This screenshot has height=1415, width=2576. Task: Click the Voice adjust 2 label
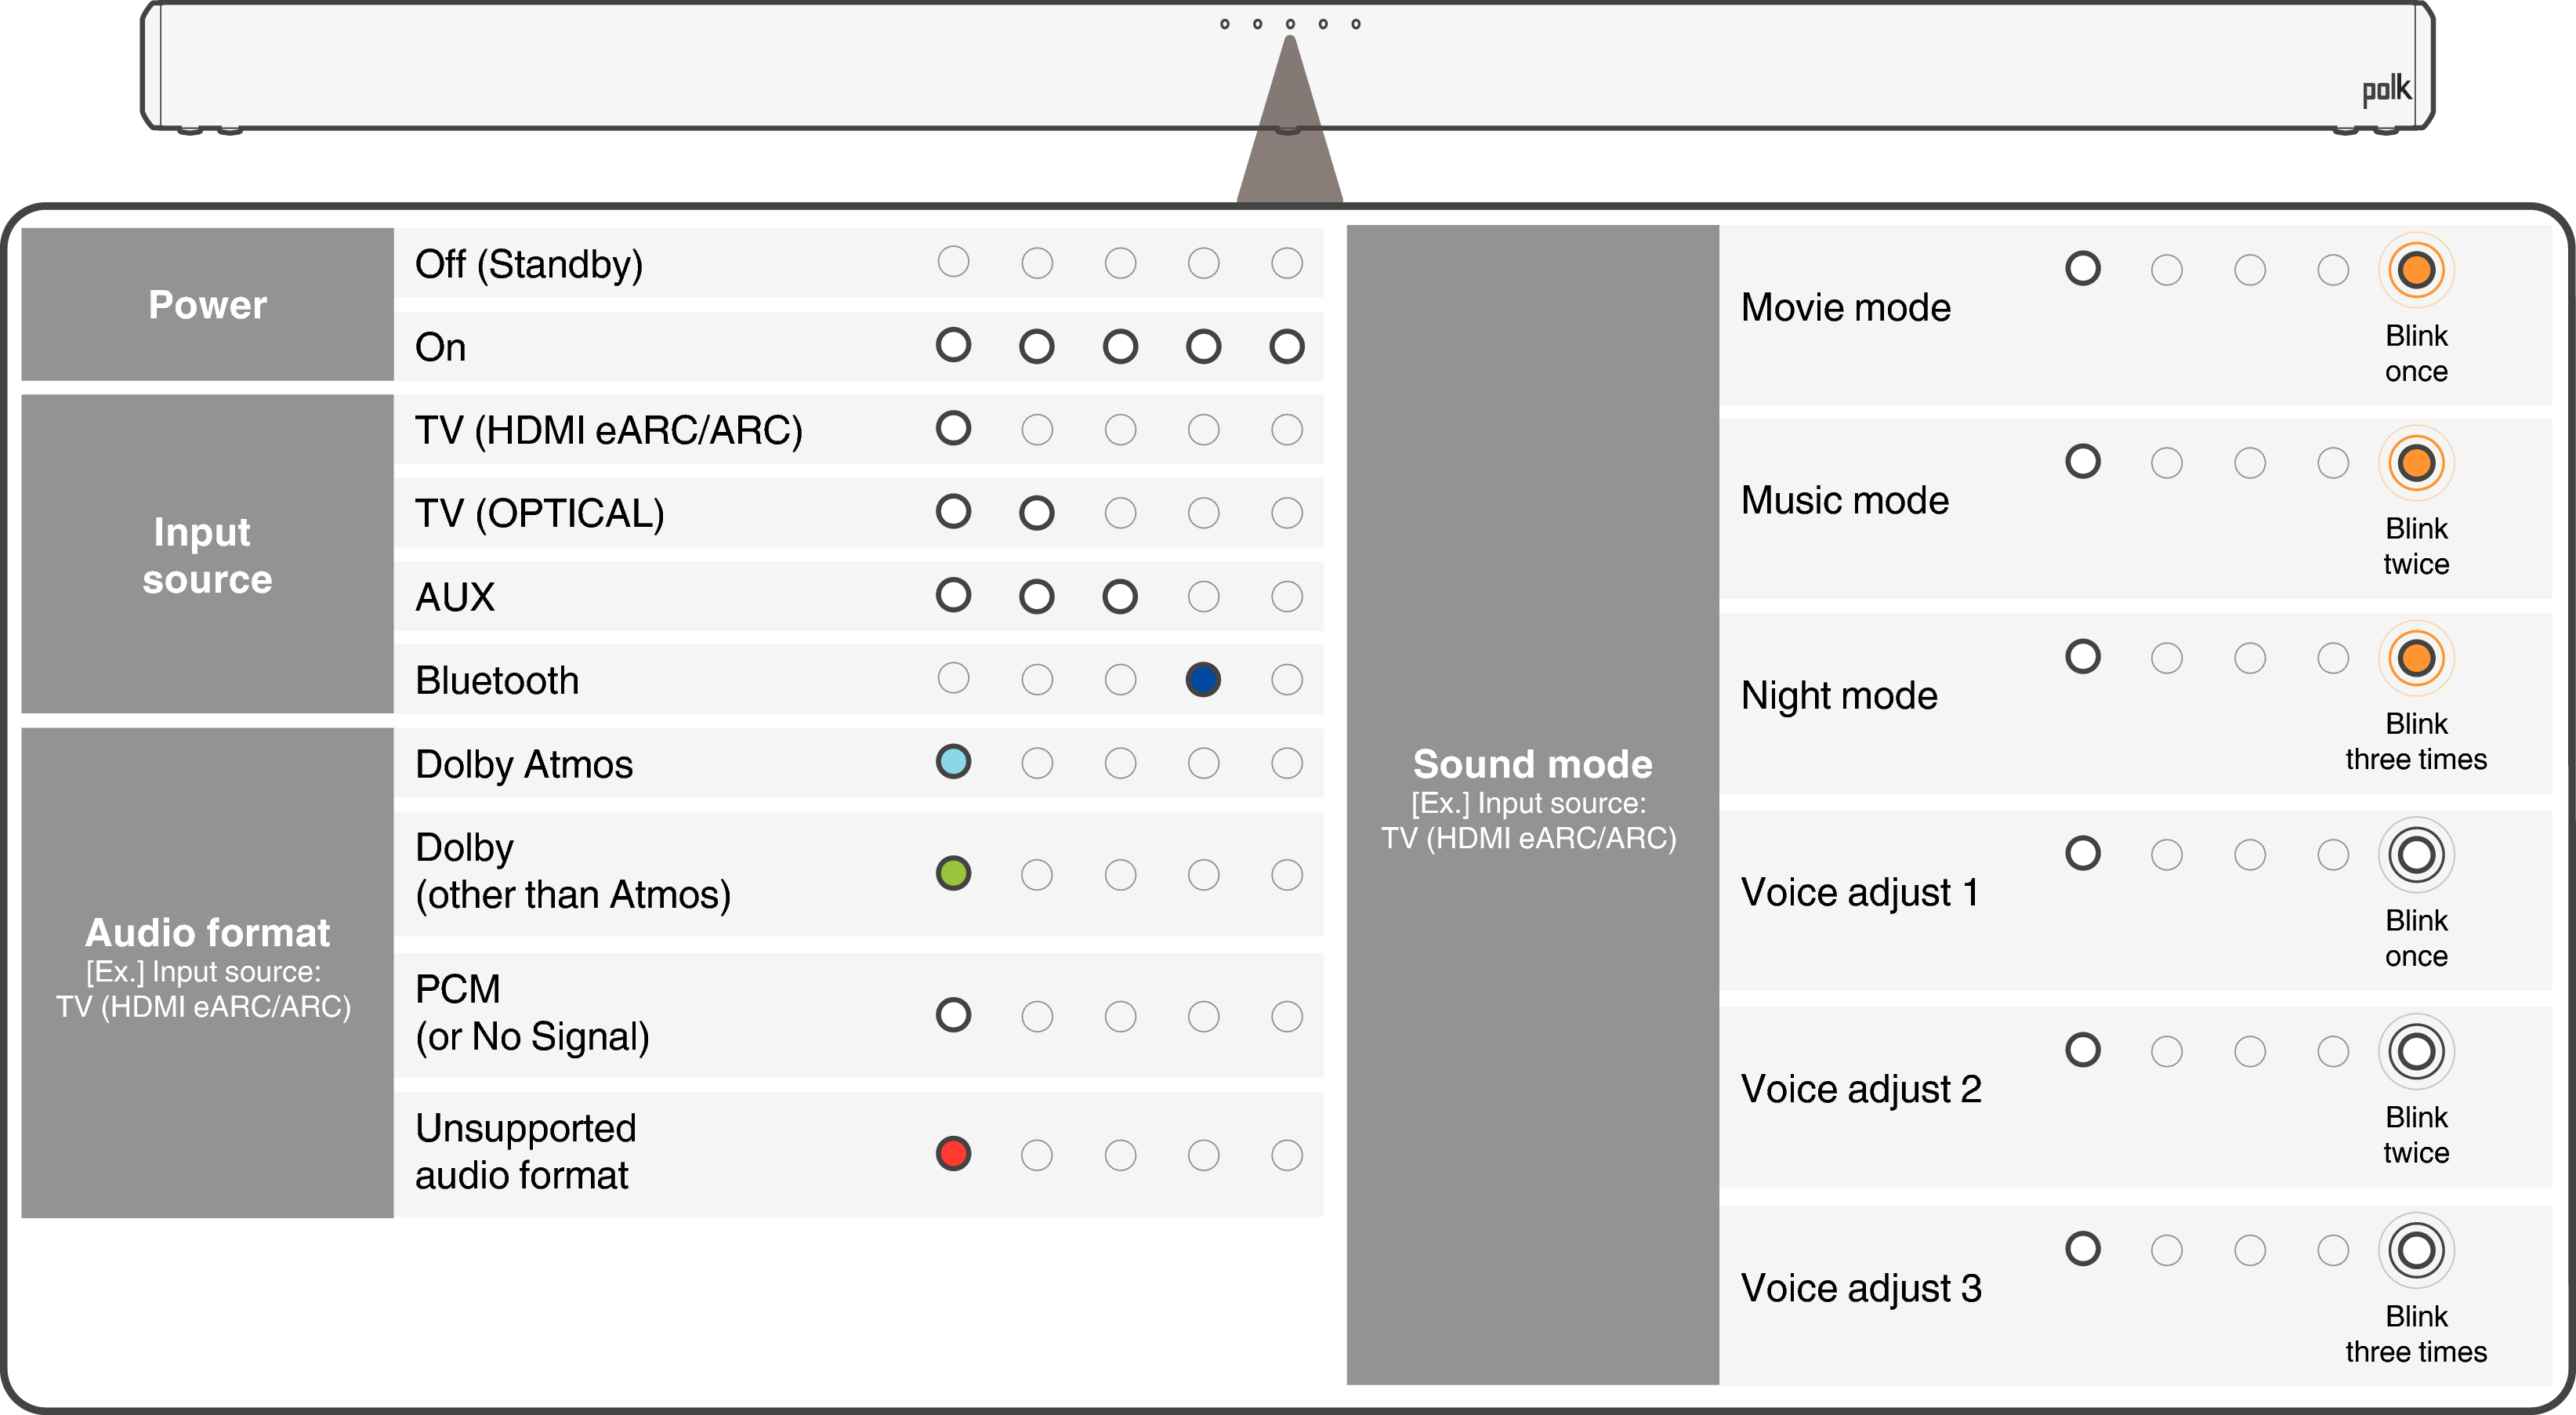(x=1861, y=1089)
